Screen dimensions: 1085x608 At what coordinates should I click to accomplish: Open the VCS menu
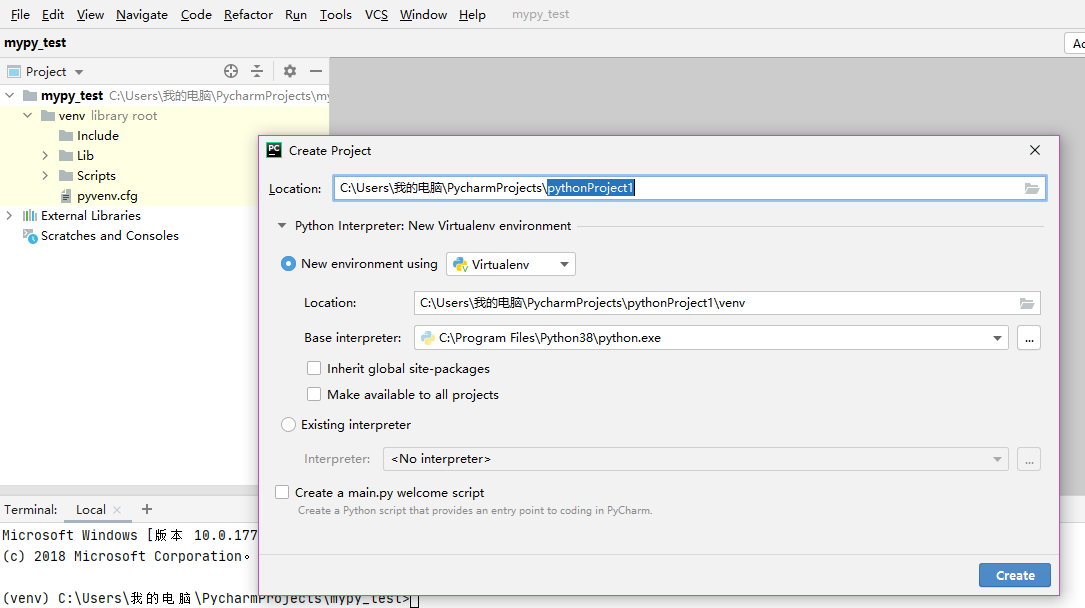(376, 15)
